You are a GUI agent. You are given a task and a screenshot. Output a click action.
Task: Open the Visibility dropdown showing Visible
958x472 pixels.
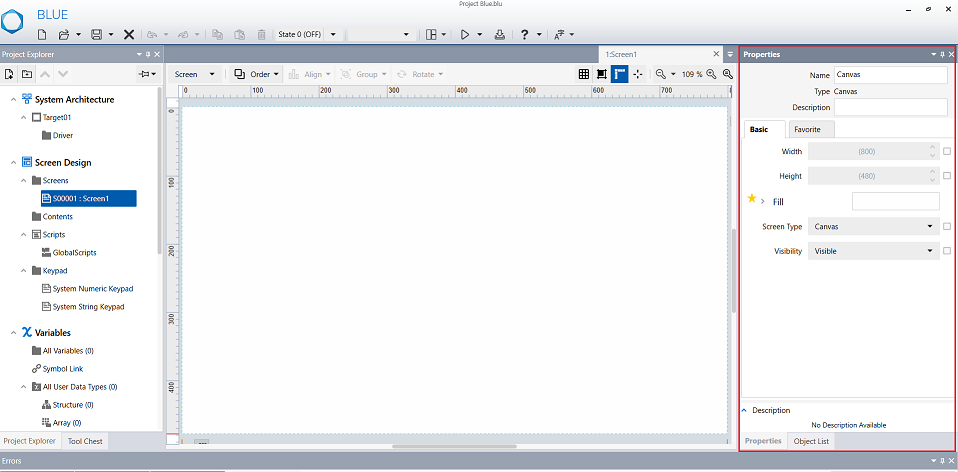tap(873, 251)
